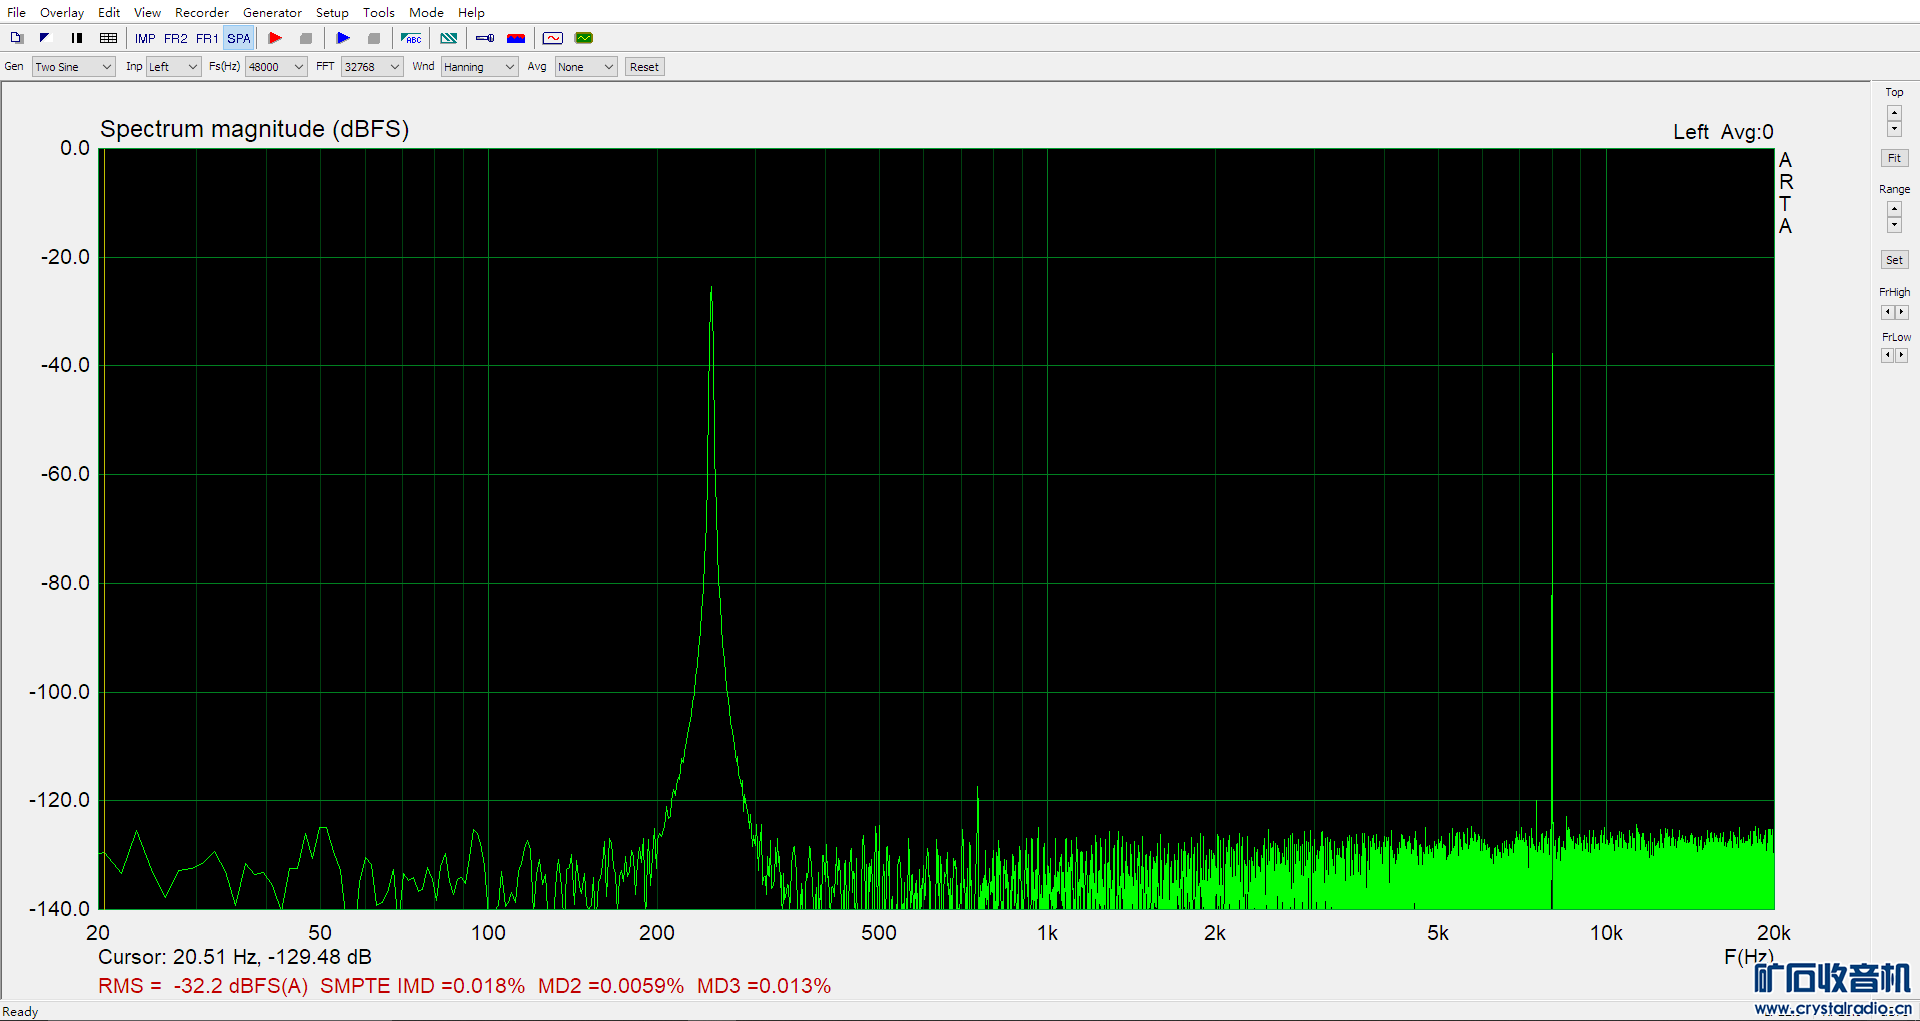Click the new document icon

17,38
